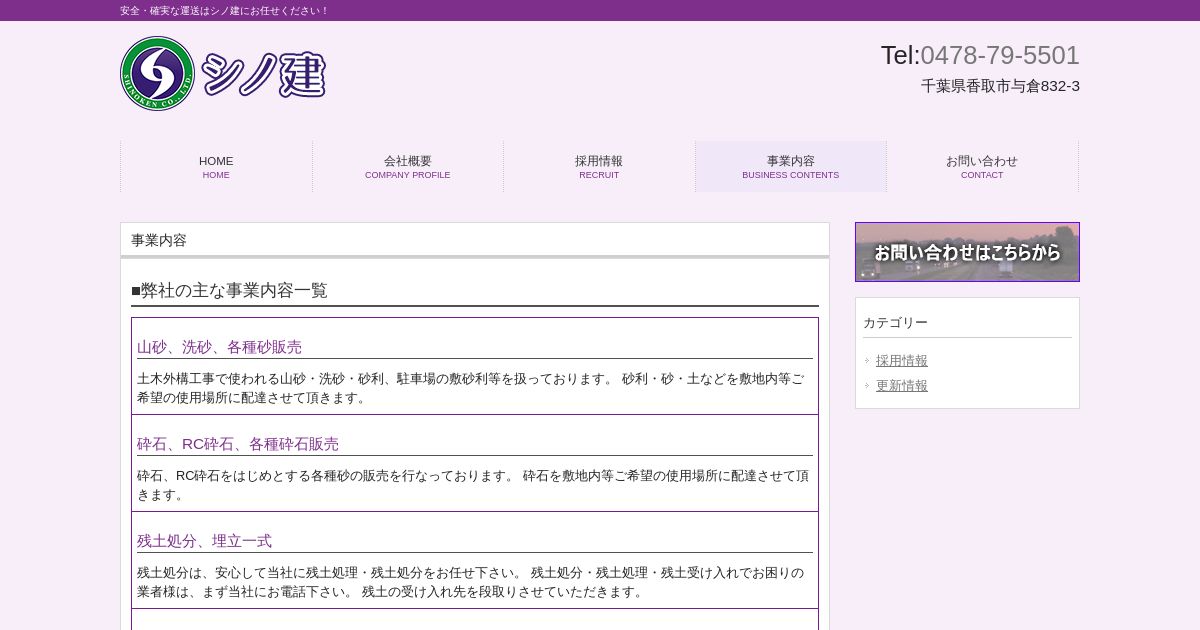Click the address 千葉県香取市与倉832-3
The width and height of the screenshot is (1200, 630).
pos(1000,86)
